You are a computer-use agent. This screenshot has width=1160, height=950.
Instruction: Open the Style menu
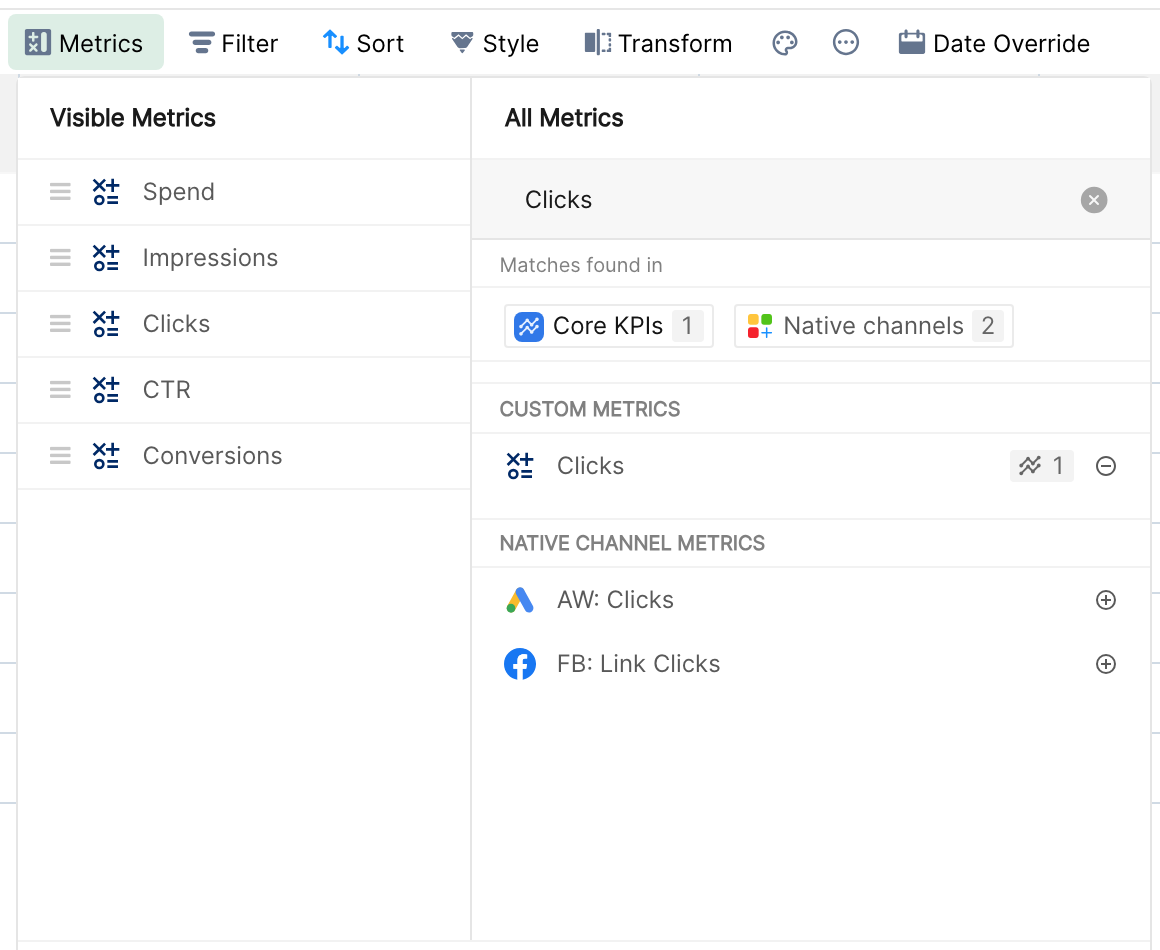pyautogui.click(x=494, y=43)
